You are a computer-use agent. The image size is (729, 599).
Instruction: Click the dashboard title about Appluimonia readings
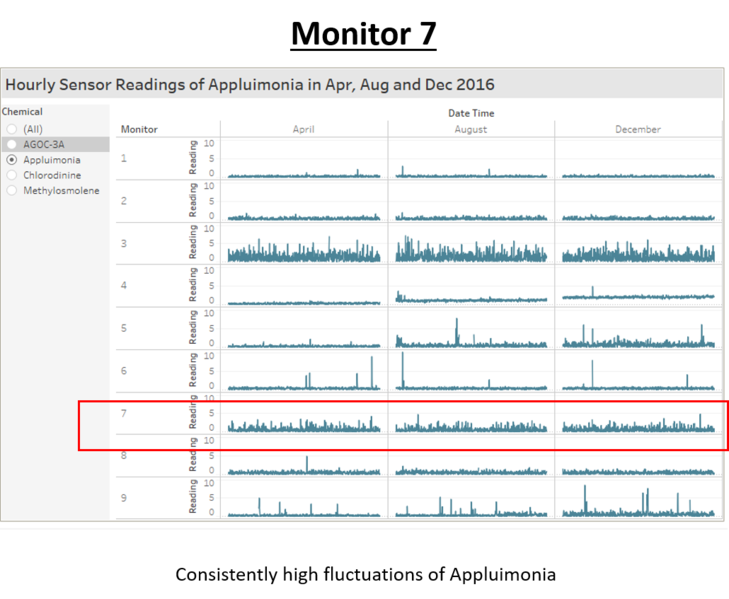(250, 85)
